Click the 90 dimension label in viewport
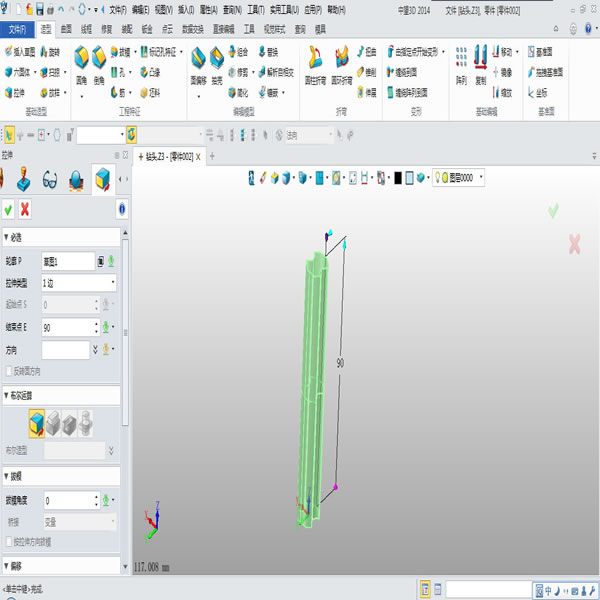Image resolution: width=600 pixels, height=600 pixels. click(340, 363)
